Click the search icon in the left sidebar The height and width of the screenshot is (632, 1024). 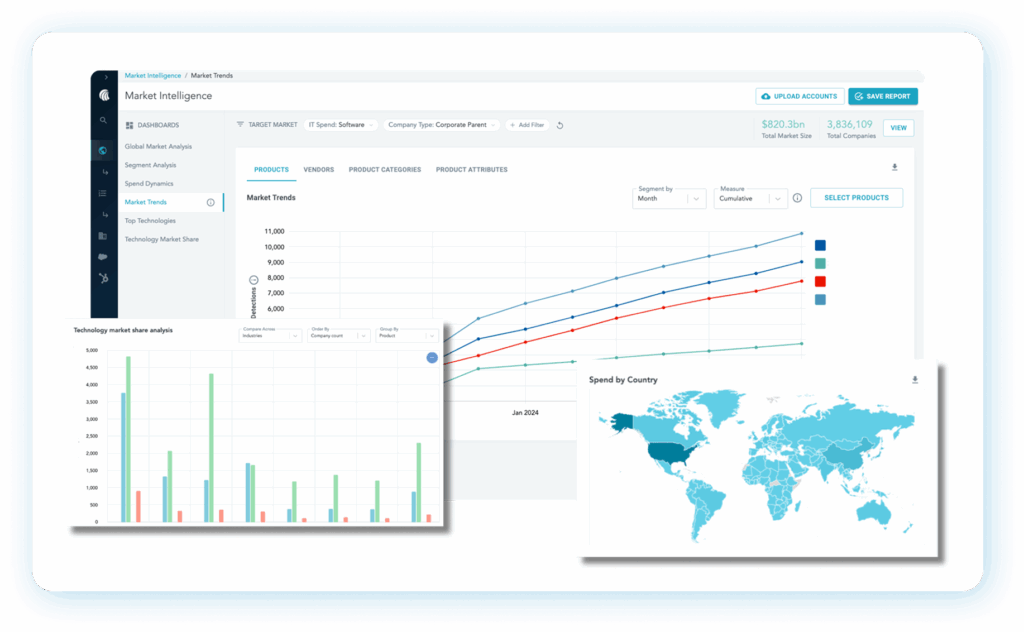pos(104,120)
